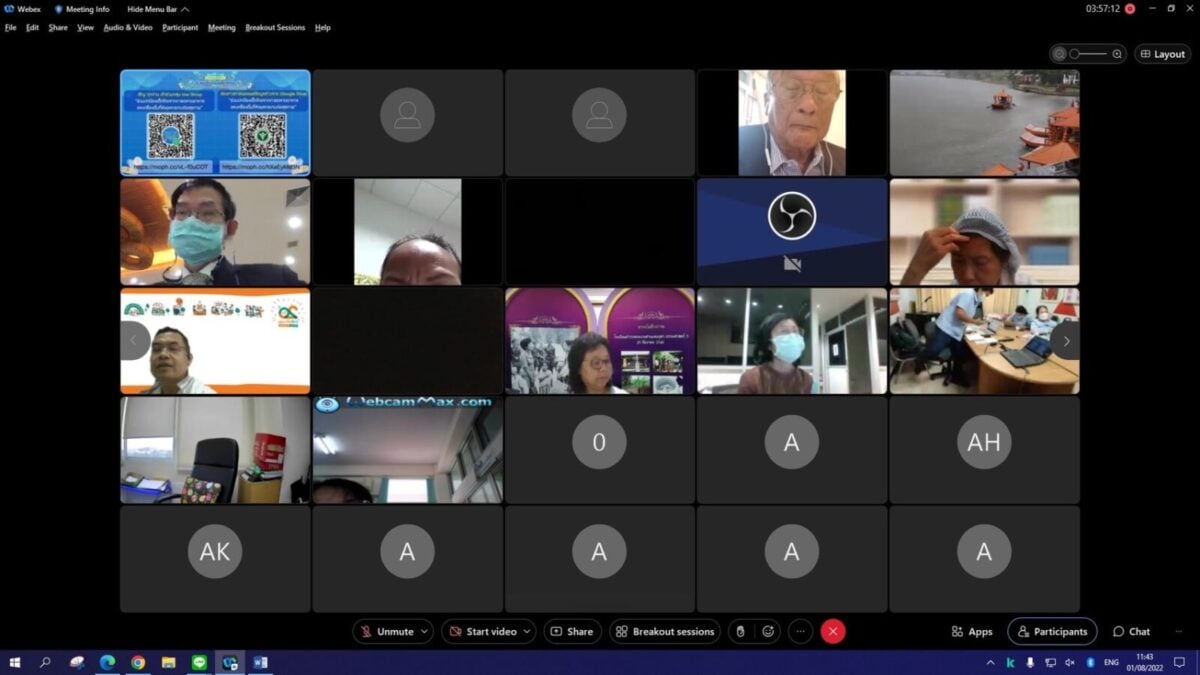Click the zoom in magnifier icon

click(x=1117, y=54)
